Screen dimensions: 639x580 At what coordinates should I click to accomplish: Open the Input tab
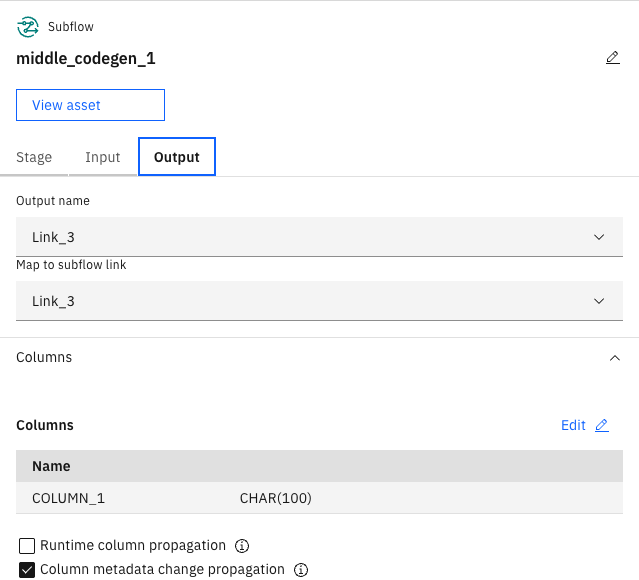click(102, 157)
